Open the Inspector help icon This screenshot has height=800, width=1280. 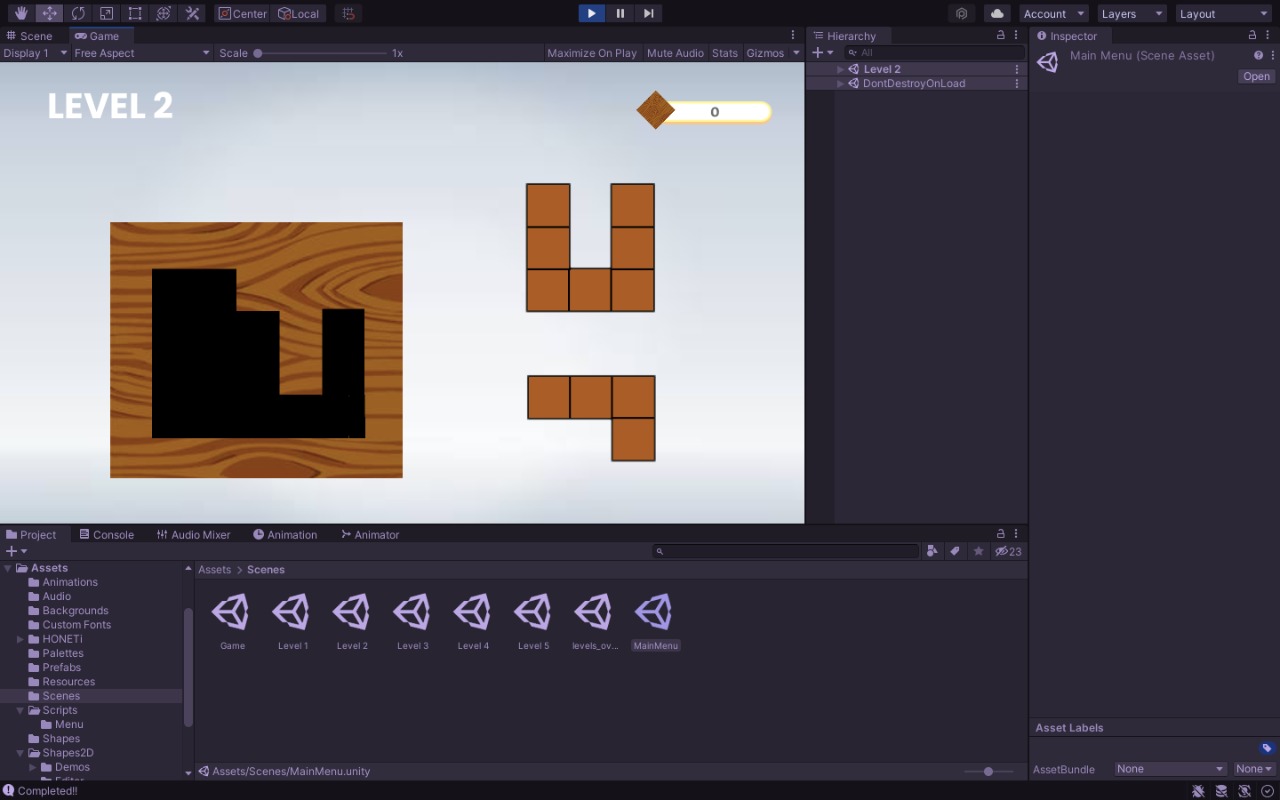pos(1258,55)
